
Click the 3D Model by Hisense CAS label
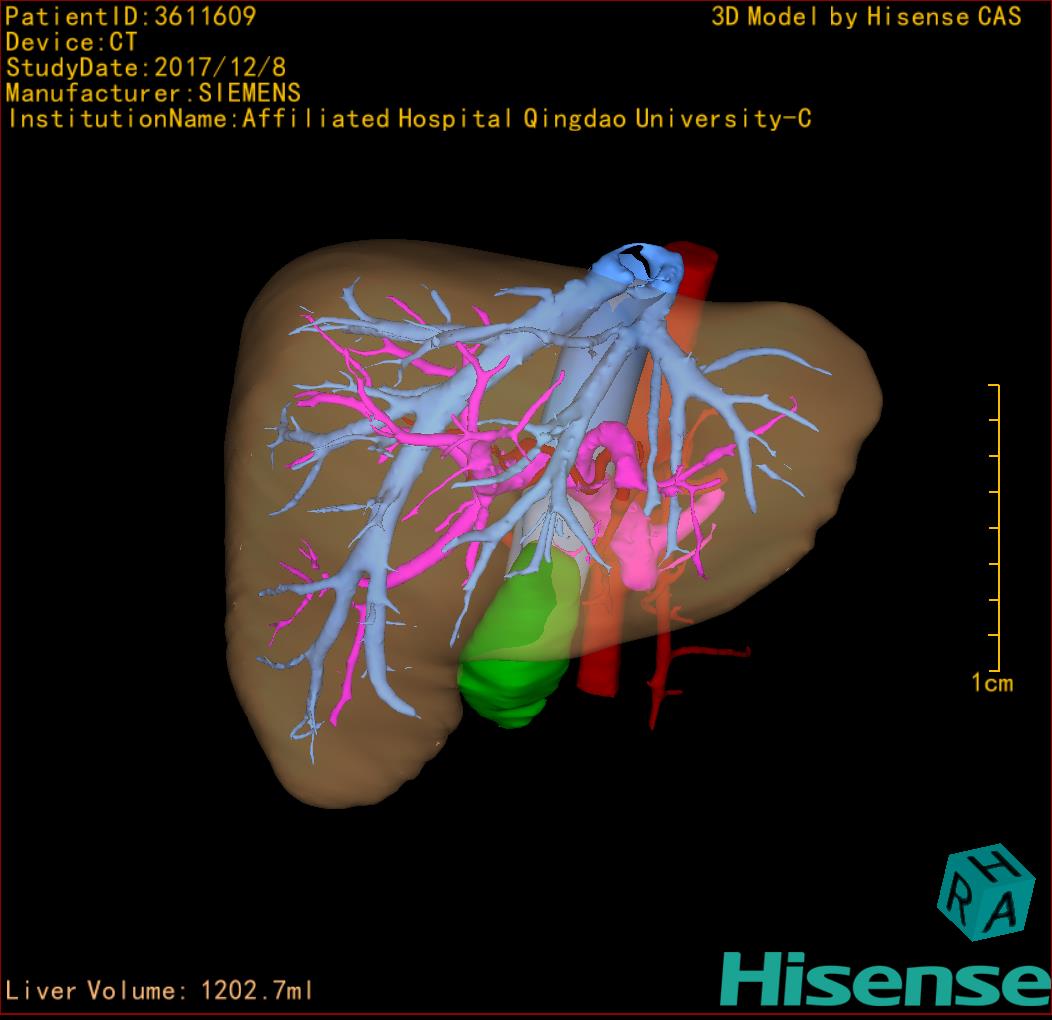[866, 16]
